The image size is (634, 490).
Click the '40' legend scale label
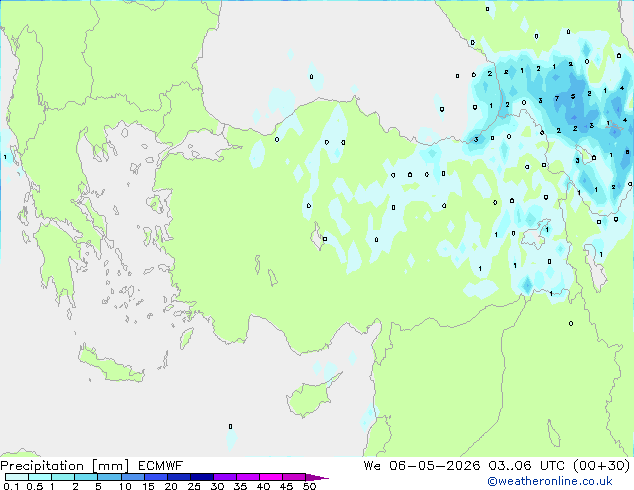point(263,486)
